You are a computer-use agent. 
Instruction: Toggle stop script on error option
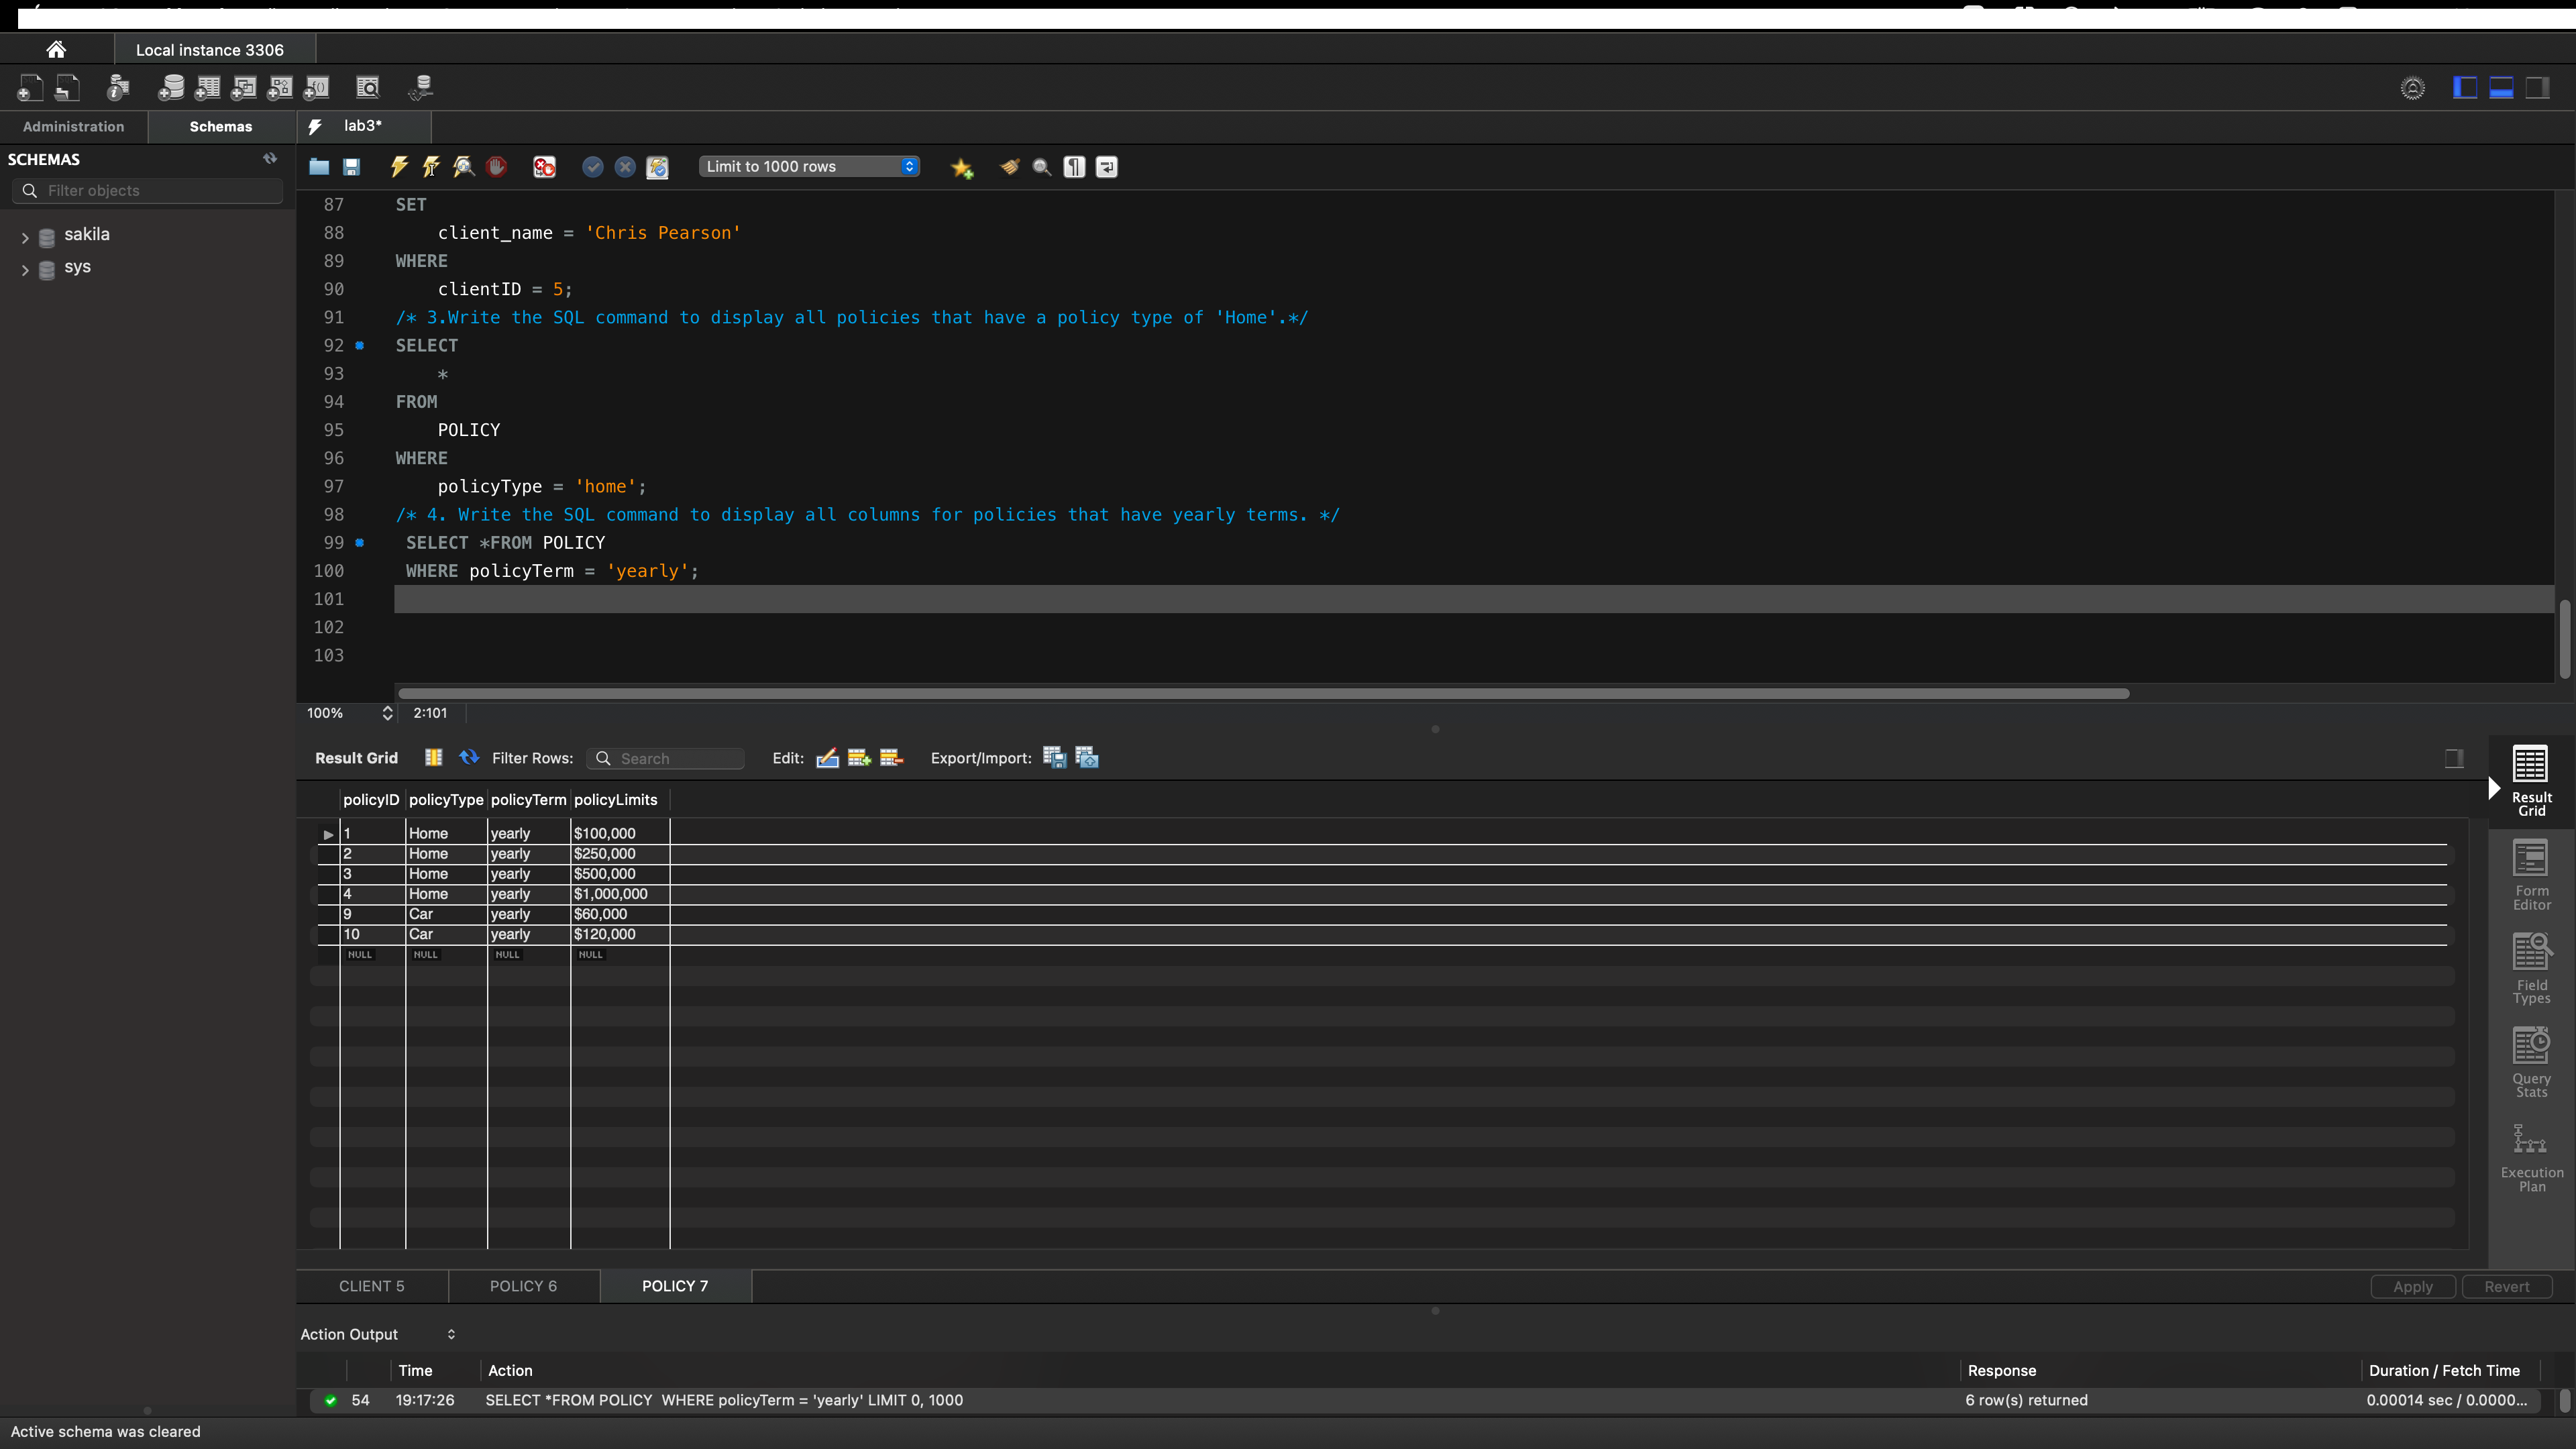543,167
